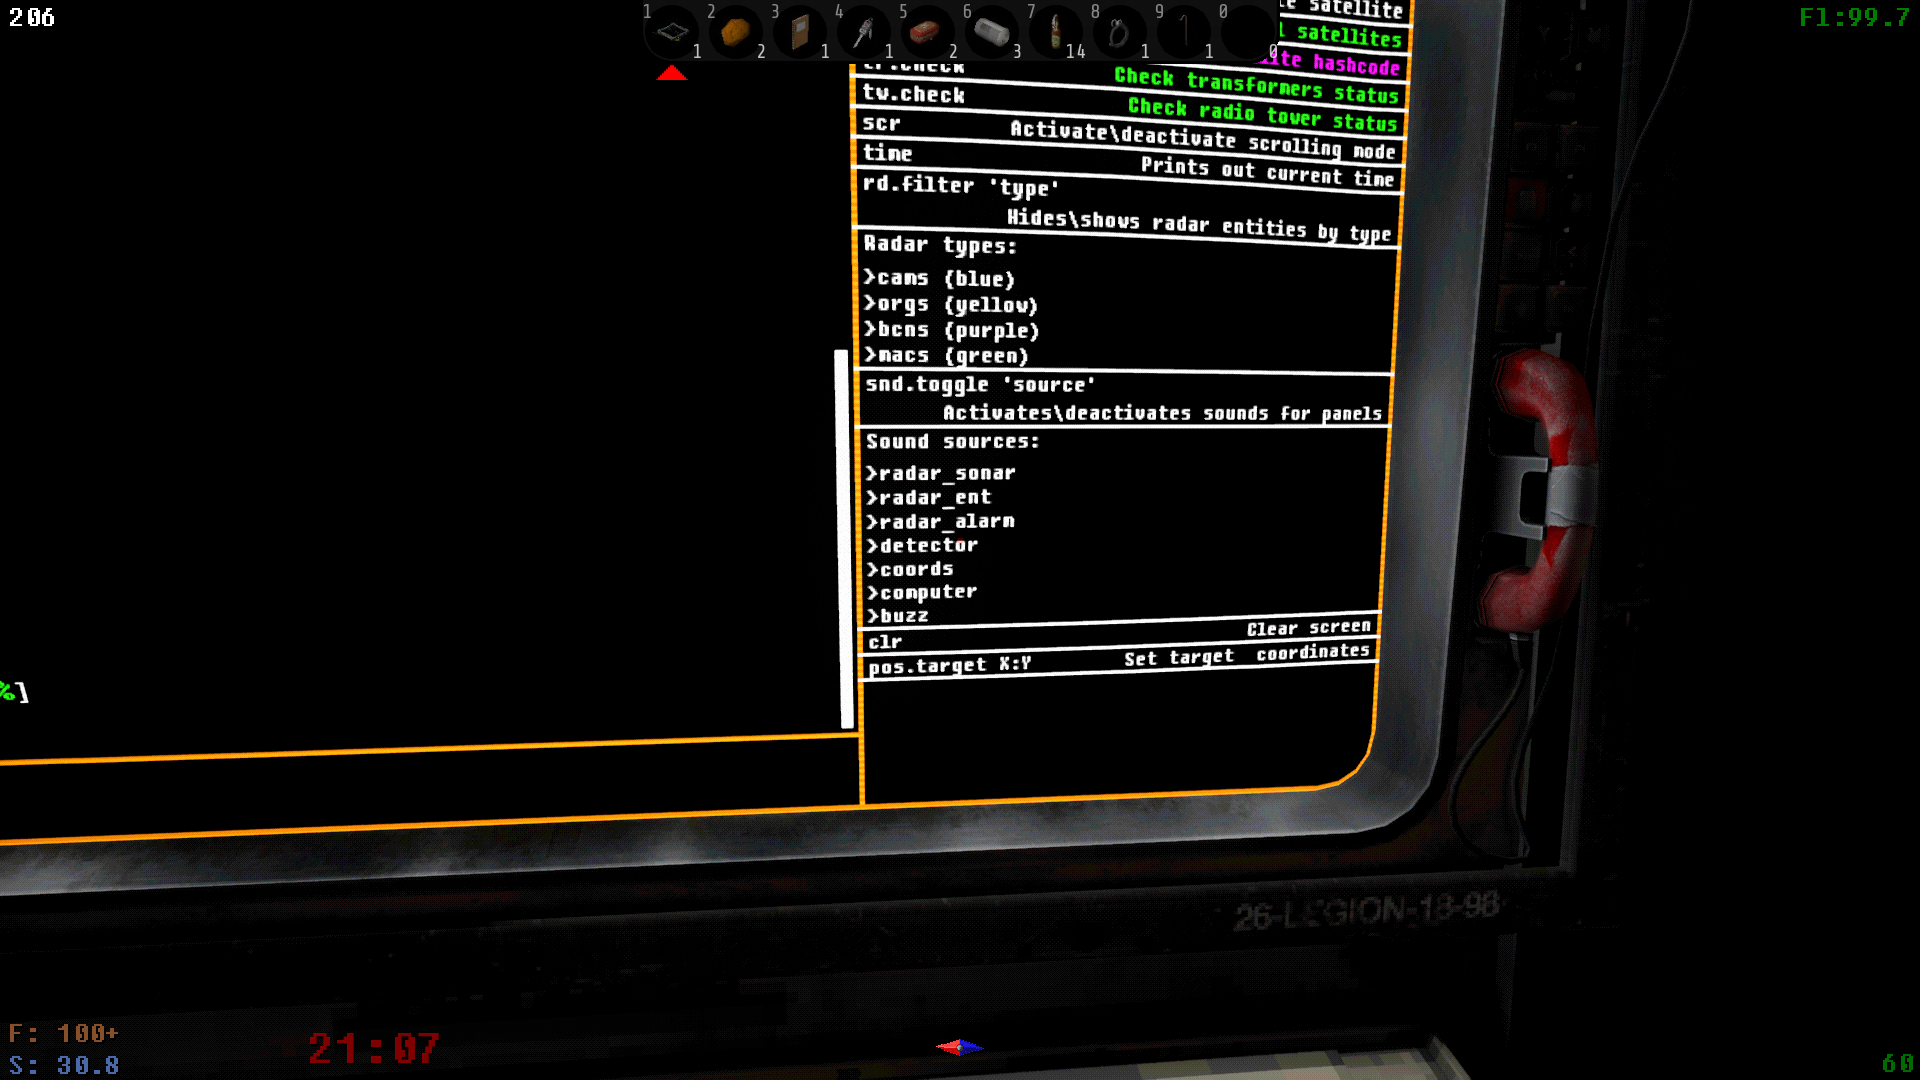Click the pos.target X:Y command
The height and width of the screenshot is (1080, 1920).
click(x=949, y=665)
